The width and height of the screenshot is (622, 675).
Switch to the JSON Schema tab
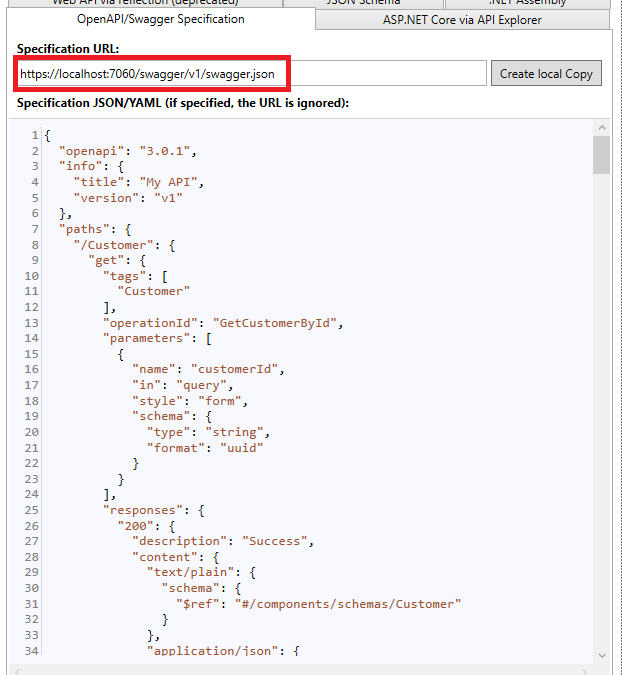coord(364,3)
